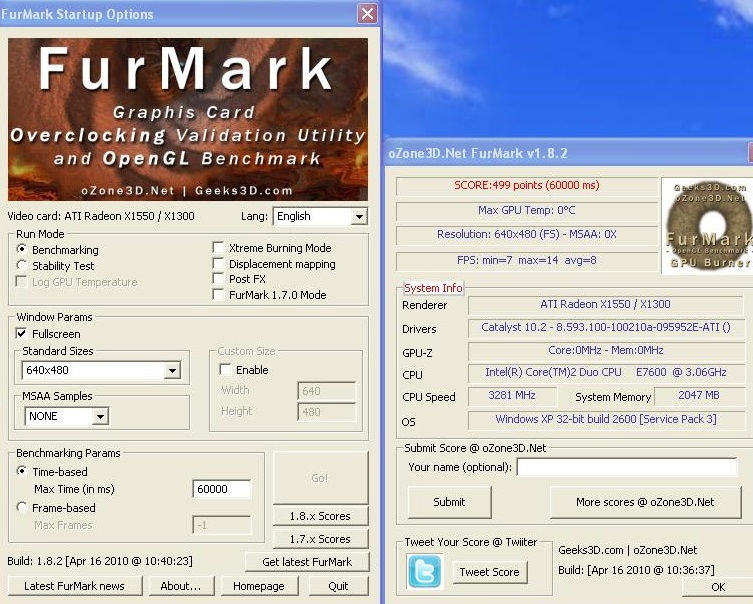Click Get latest FurMark button

(x=307, y=562)
